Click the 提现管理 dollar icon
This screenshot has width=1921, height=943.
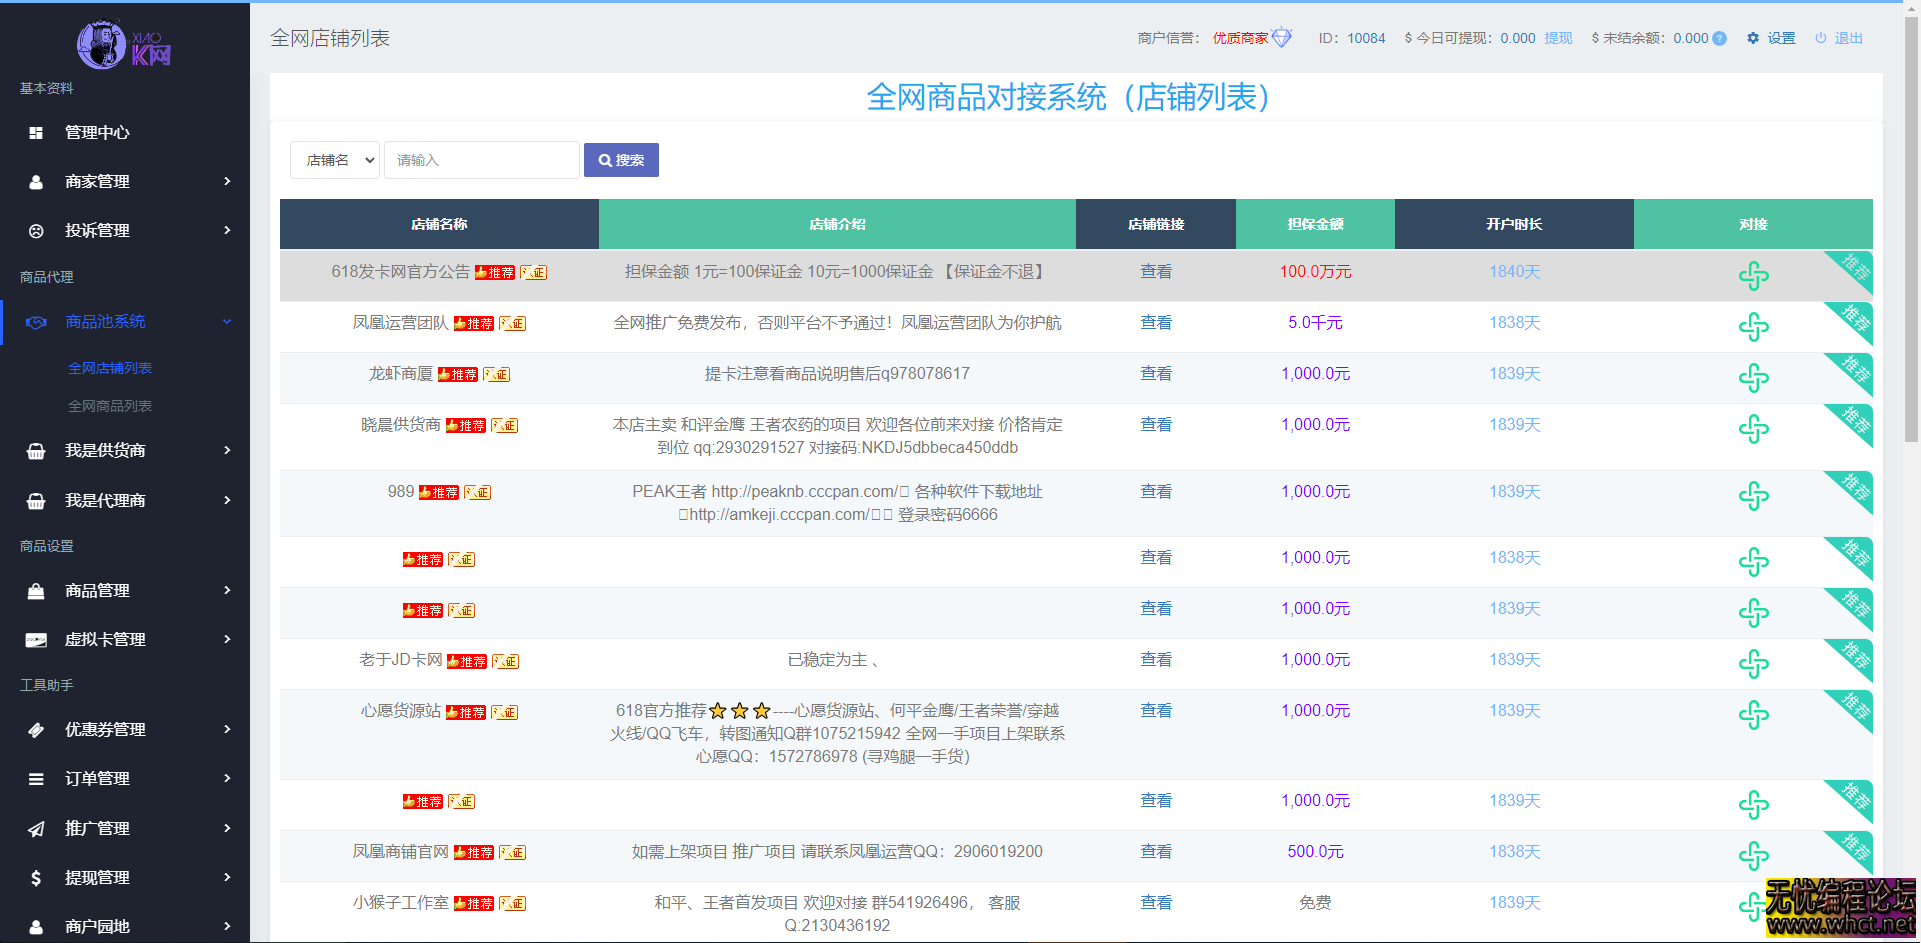click(x=36, y=877)
